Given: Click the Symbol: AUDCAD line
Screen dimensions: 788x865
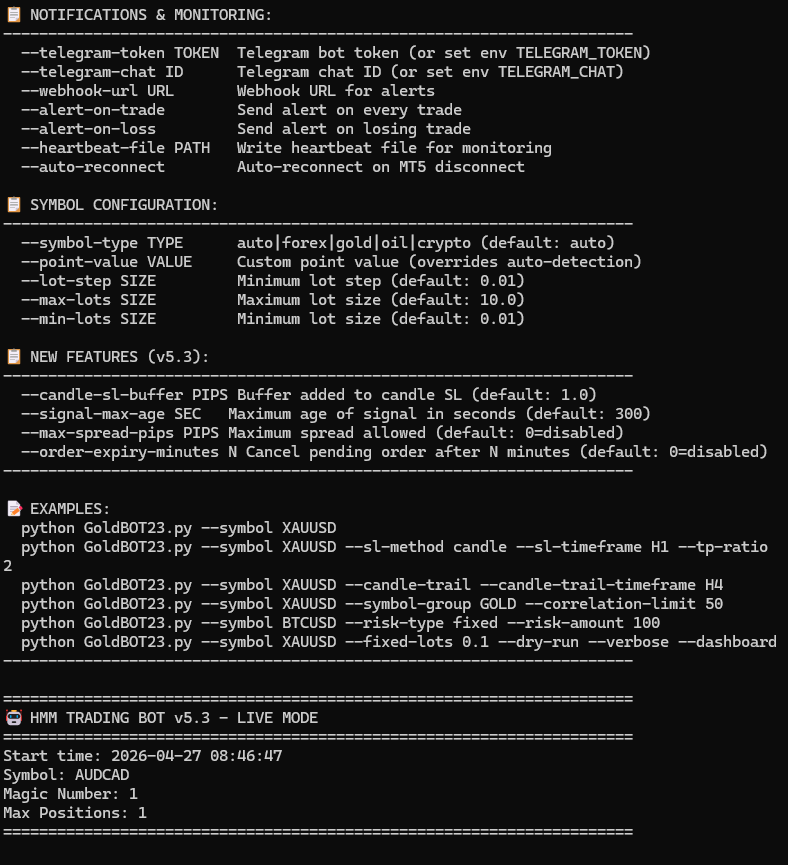Looking at the screenshot, I should (x=66, y=774).
